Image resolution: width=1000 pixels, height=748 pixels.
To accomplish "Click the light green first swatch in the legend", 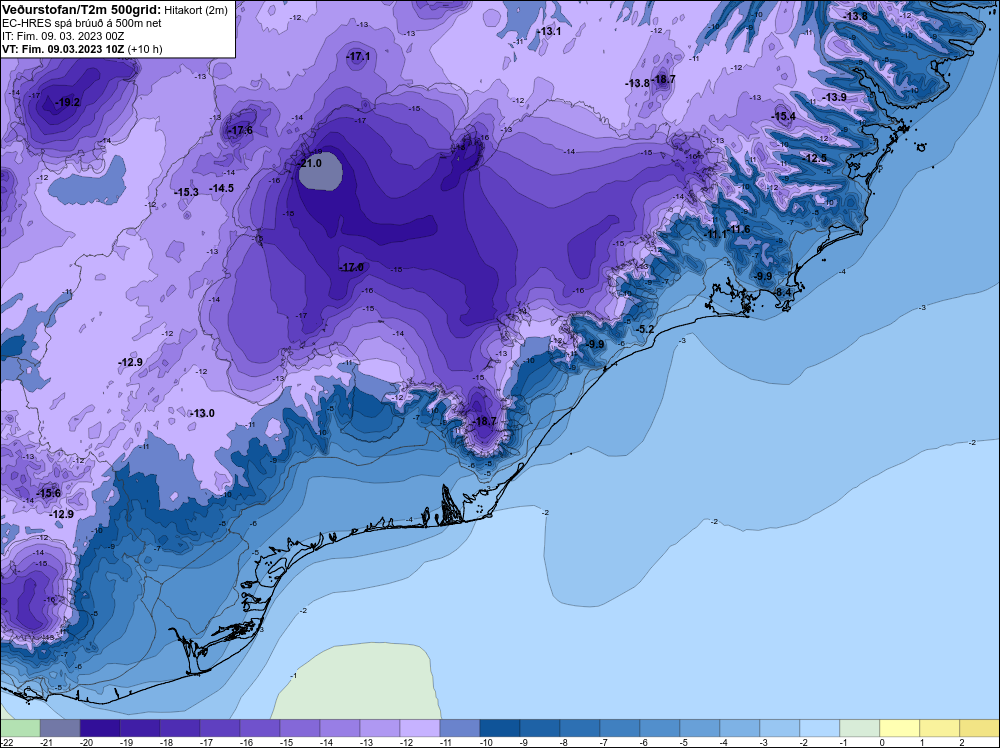I will [x=20, y=728].
